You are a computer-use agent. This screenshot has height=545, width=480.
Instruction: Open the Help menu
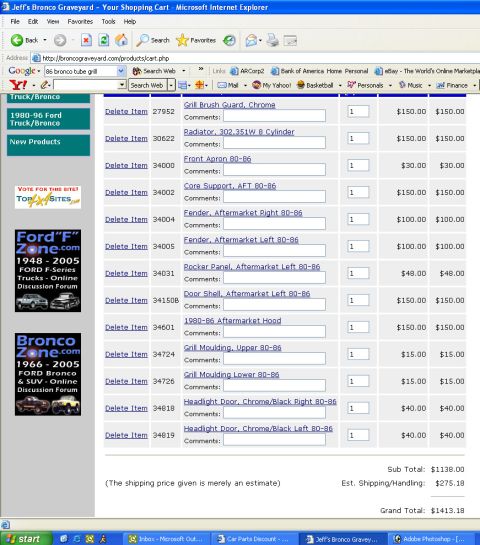pos(130,22)
